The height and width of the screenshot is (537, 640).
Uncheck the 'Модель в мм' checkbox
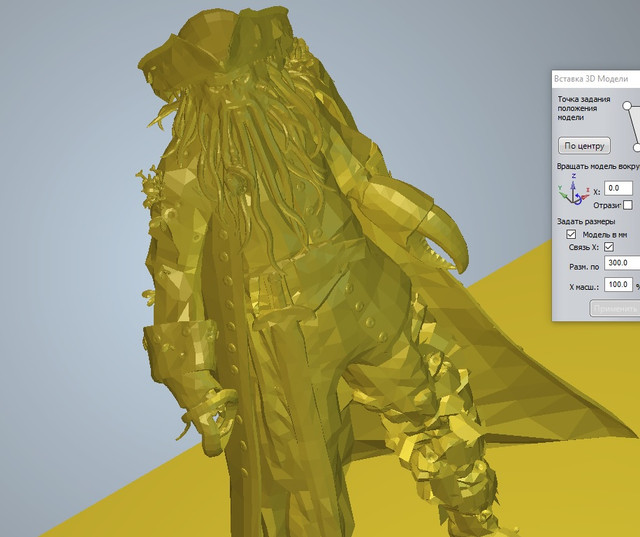coord(571,234)
